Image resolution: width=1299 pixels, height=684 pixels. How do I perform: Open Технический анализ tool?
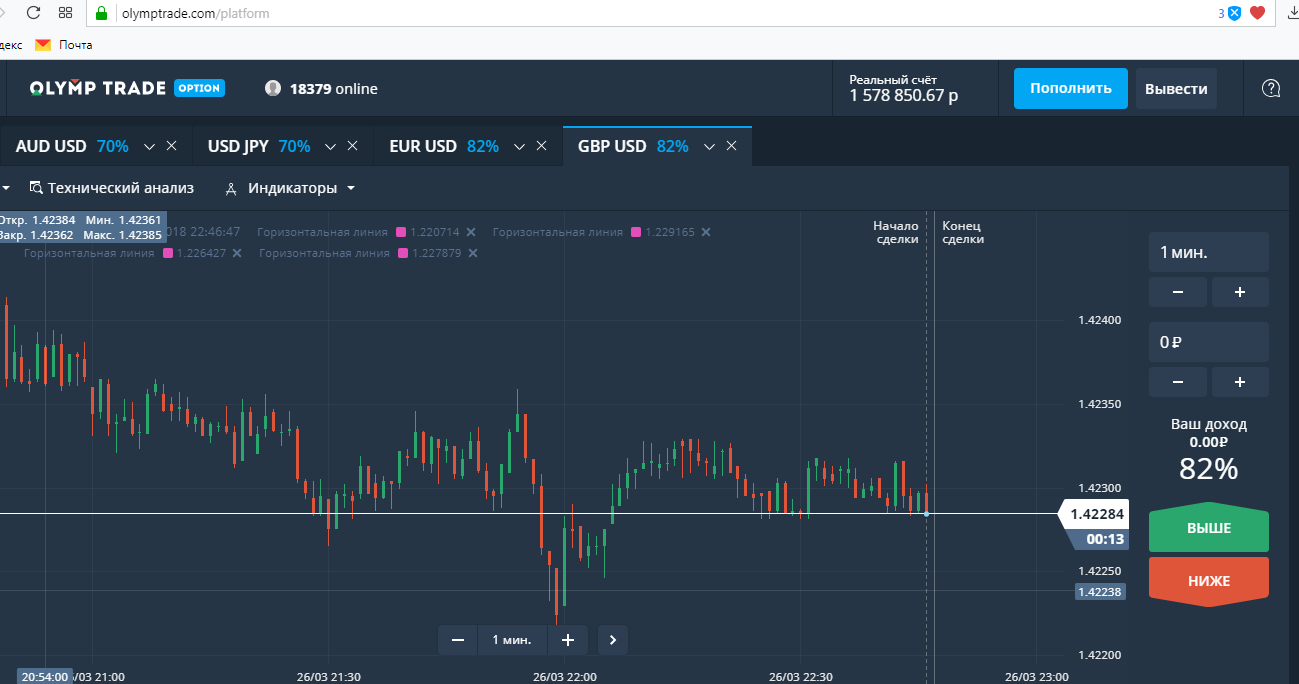[x=111, y=188]
